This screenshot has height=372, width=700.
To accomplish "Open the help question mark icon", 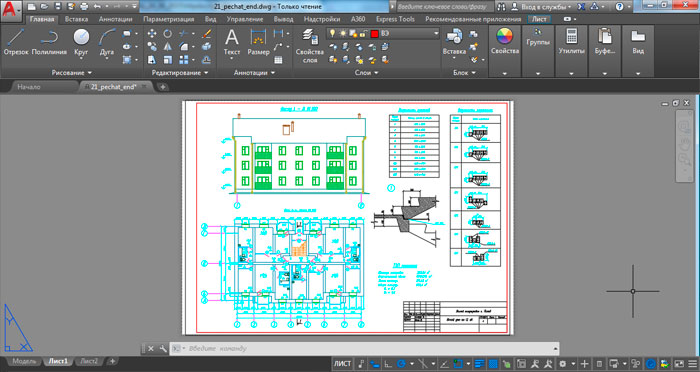I will (x=619, y=7).
